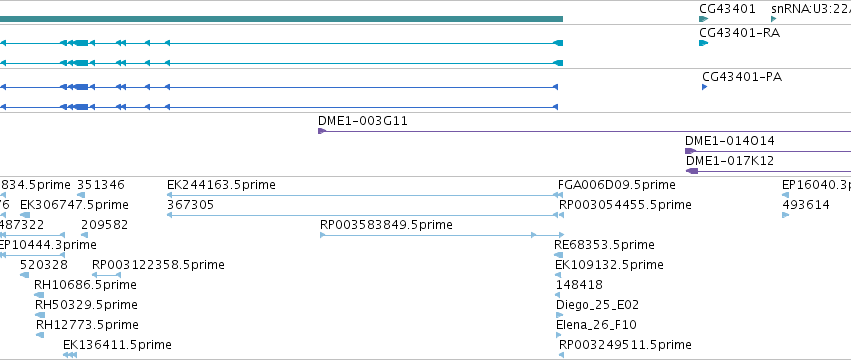Open the RP003583849.5prime feature label
851x360 pixels.
[x=386, y=225]
